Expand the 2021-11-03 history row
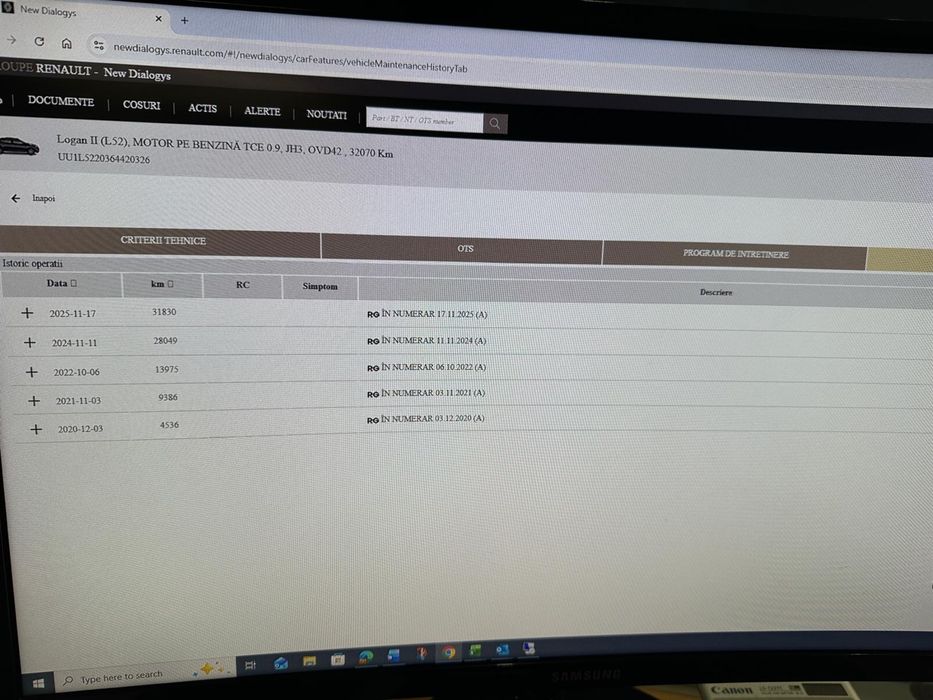The image size is (933, 700). (x=34, y=401)
